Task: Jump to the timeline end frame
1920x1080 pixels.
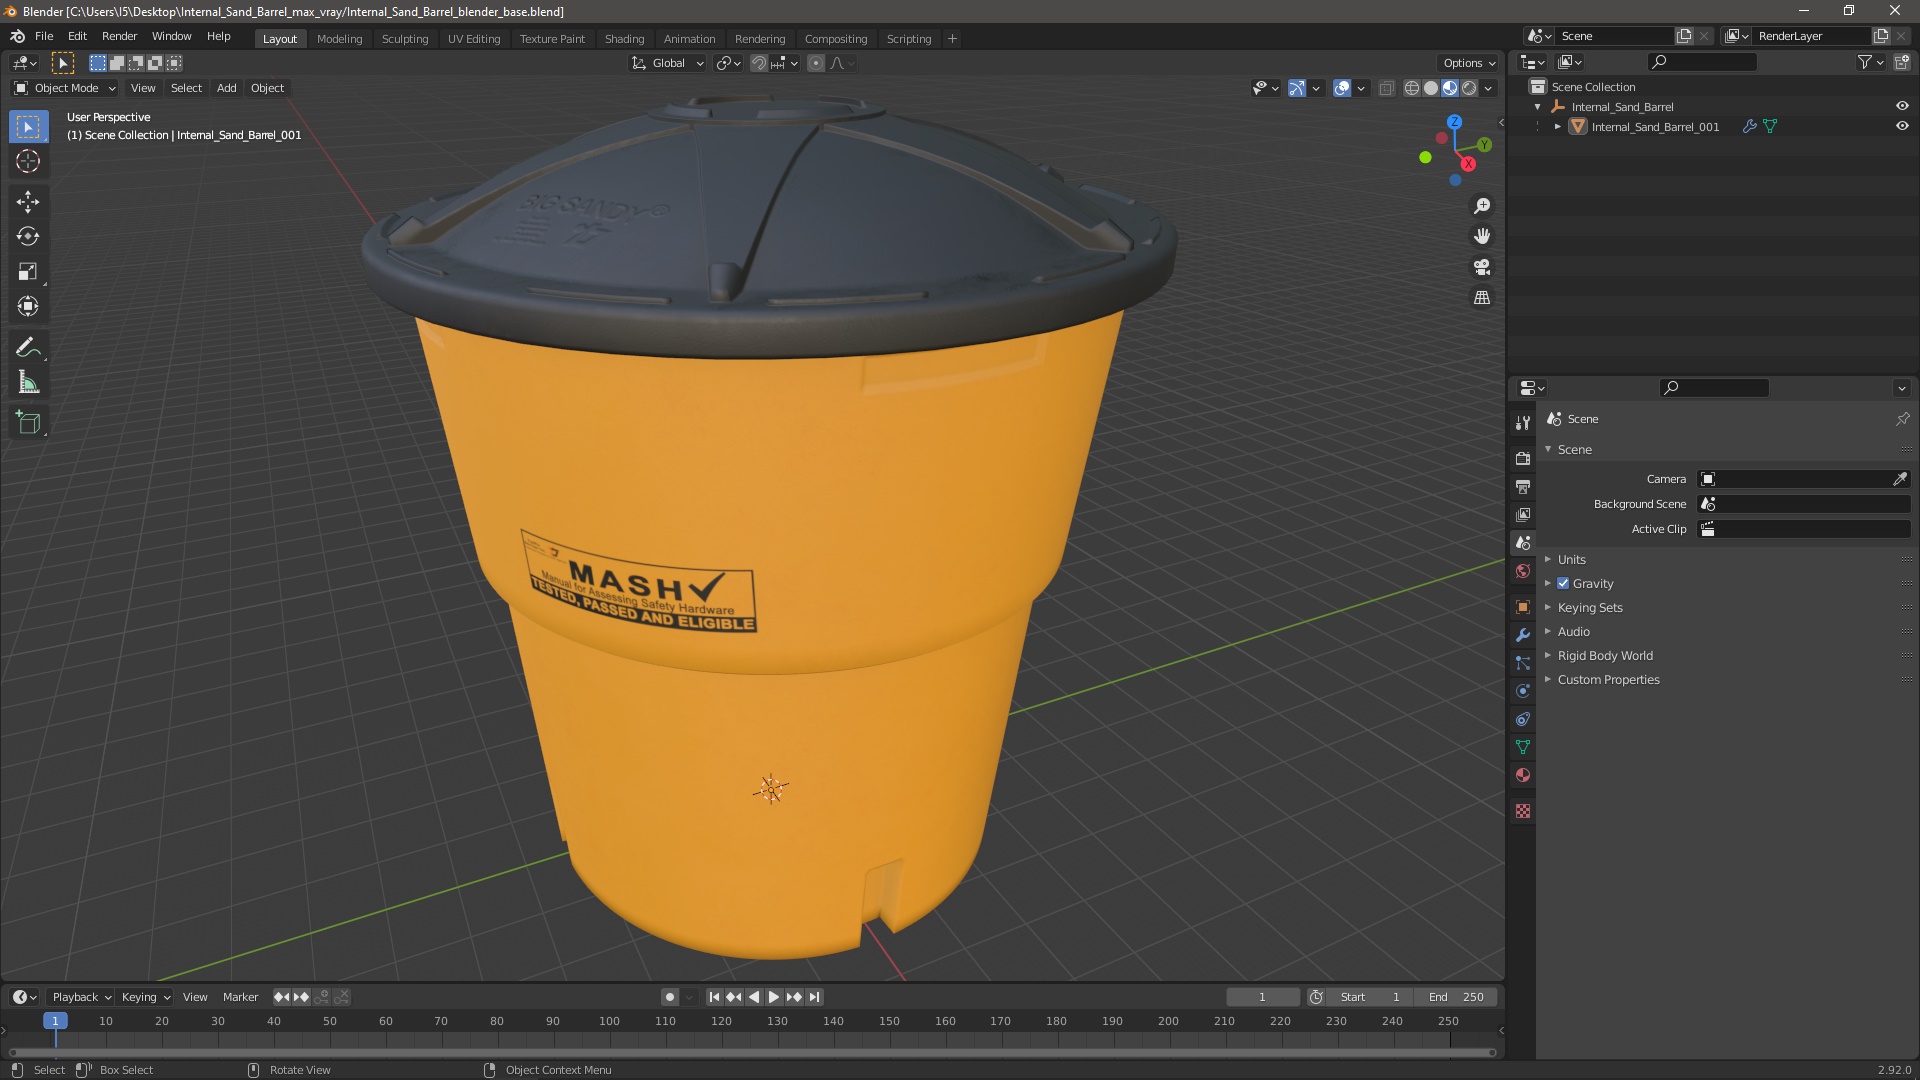Action: point(815,997)
